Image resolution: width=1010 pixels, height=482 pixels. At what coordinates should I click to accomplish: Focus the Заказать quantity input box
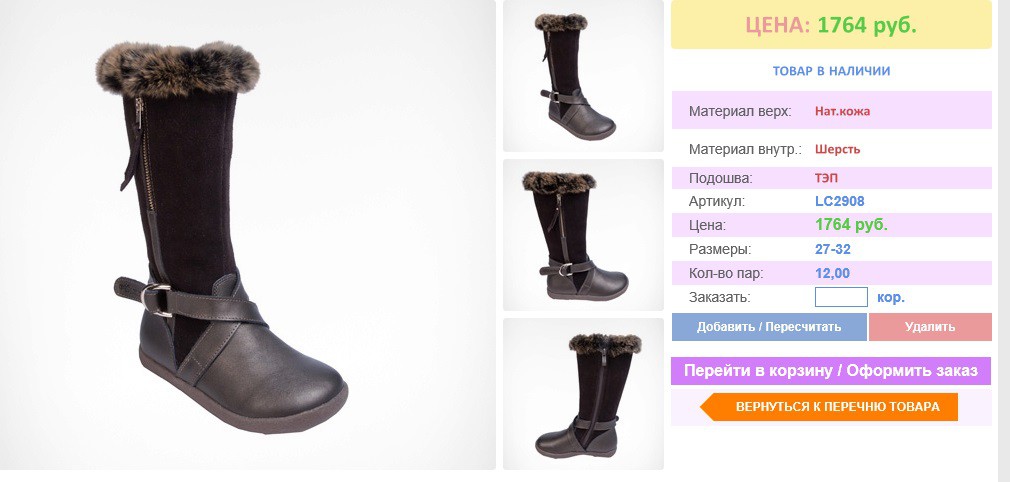841,297
